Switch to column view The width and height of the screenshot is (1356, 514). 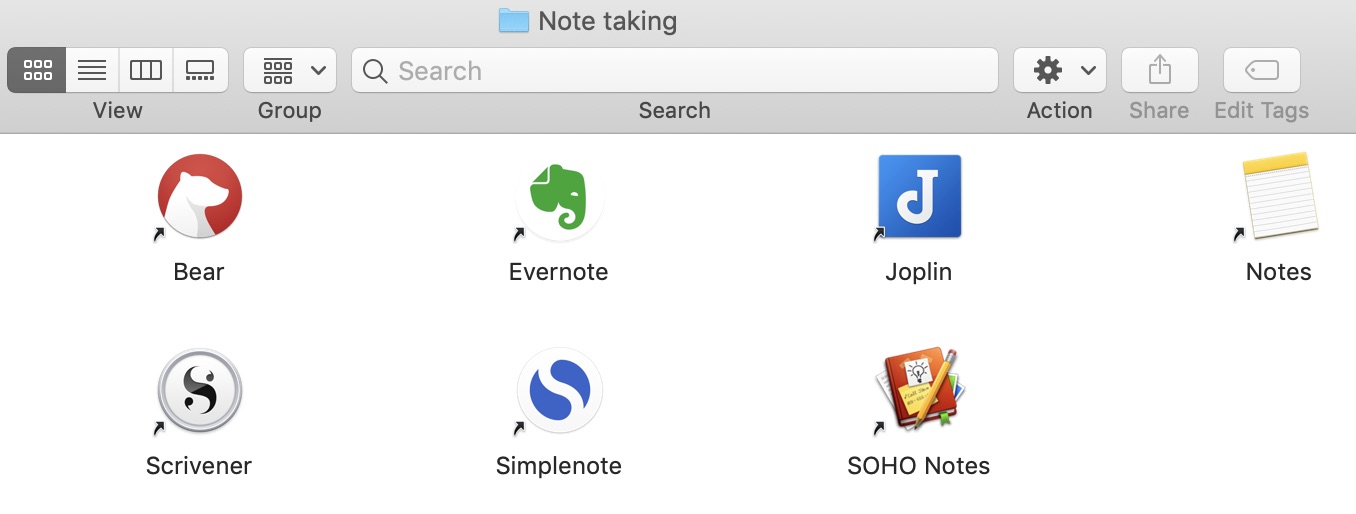pyautogui.click(x=146, y=70)
